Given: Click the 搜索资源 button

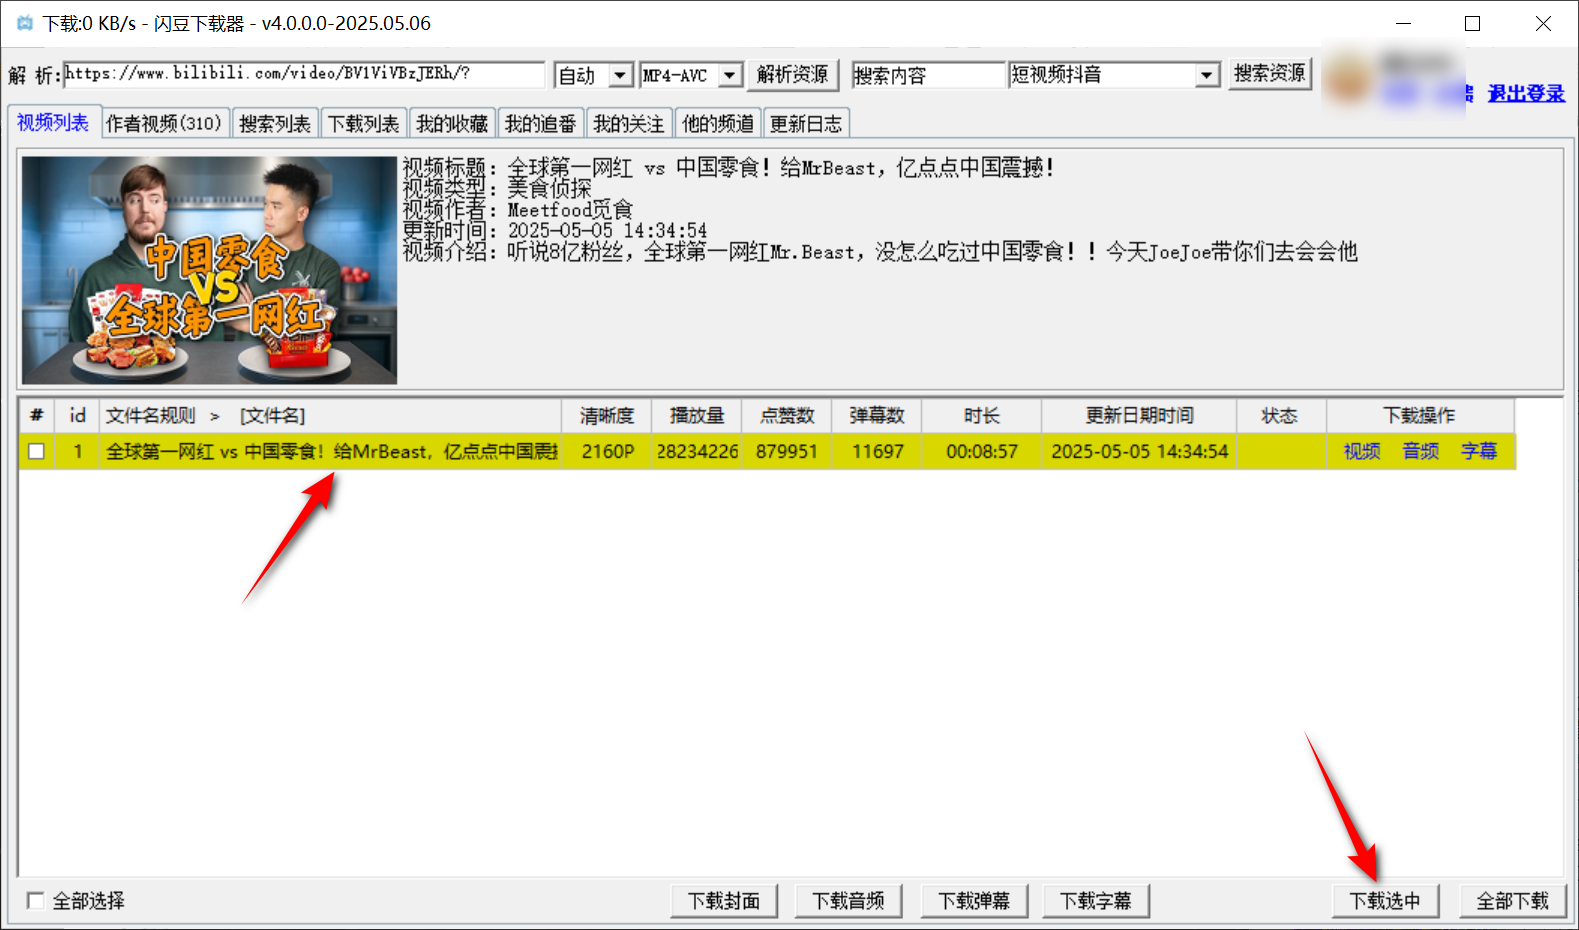Looking at the screenshot, I should point(1269,74).
